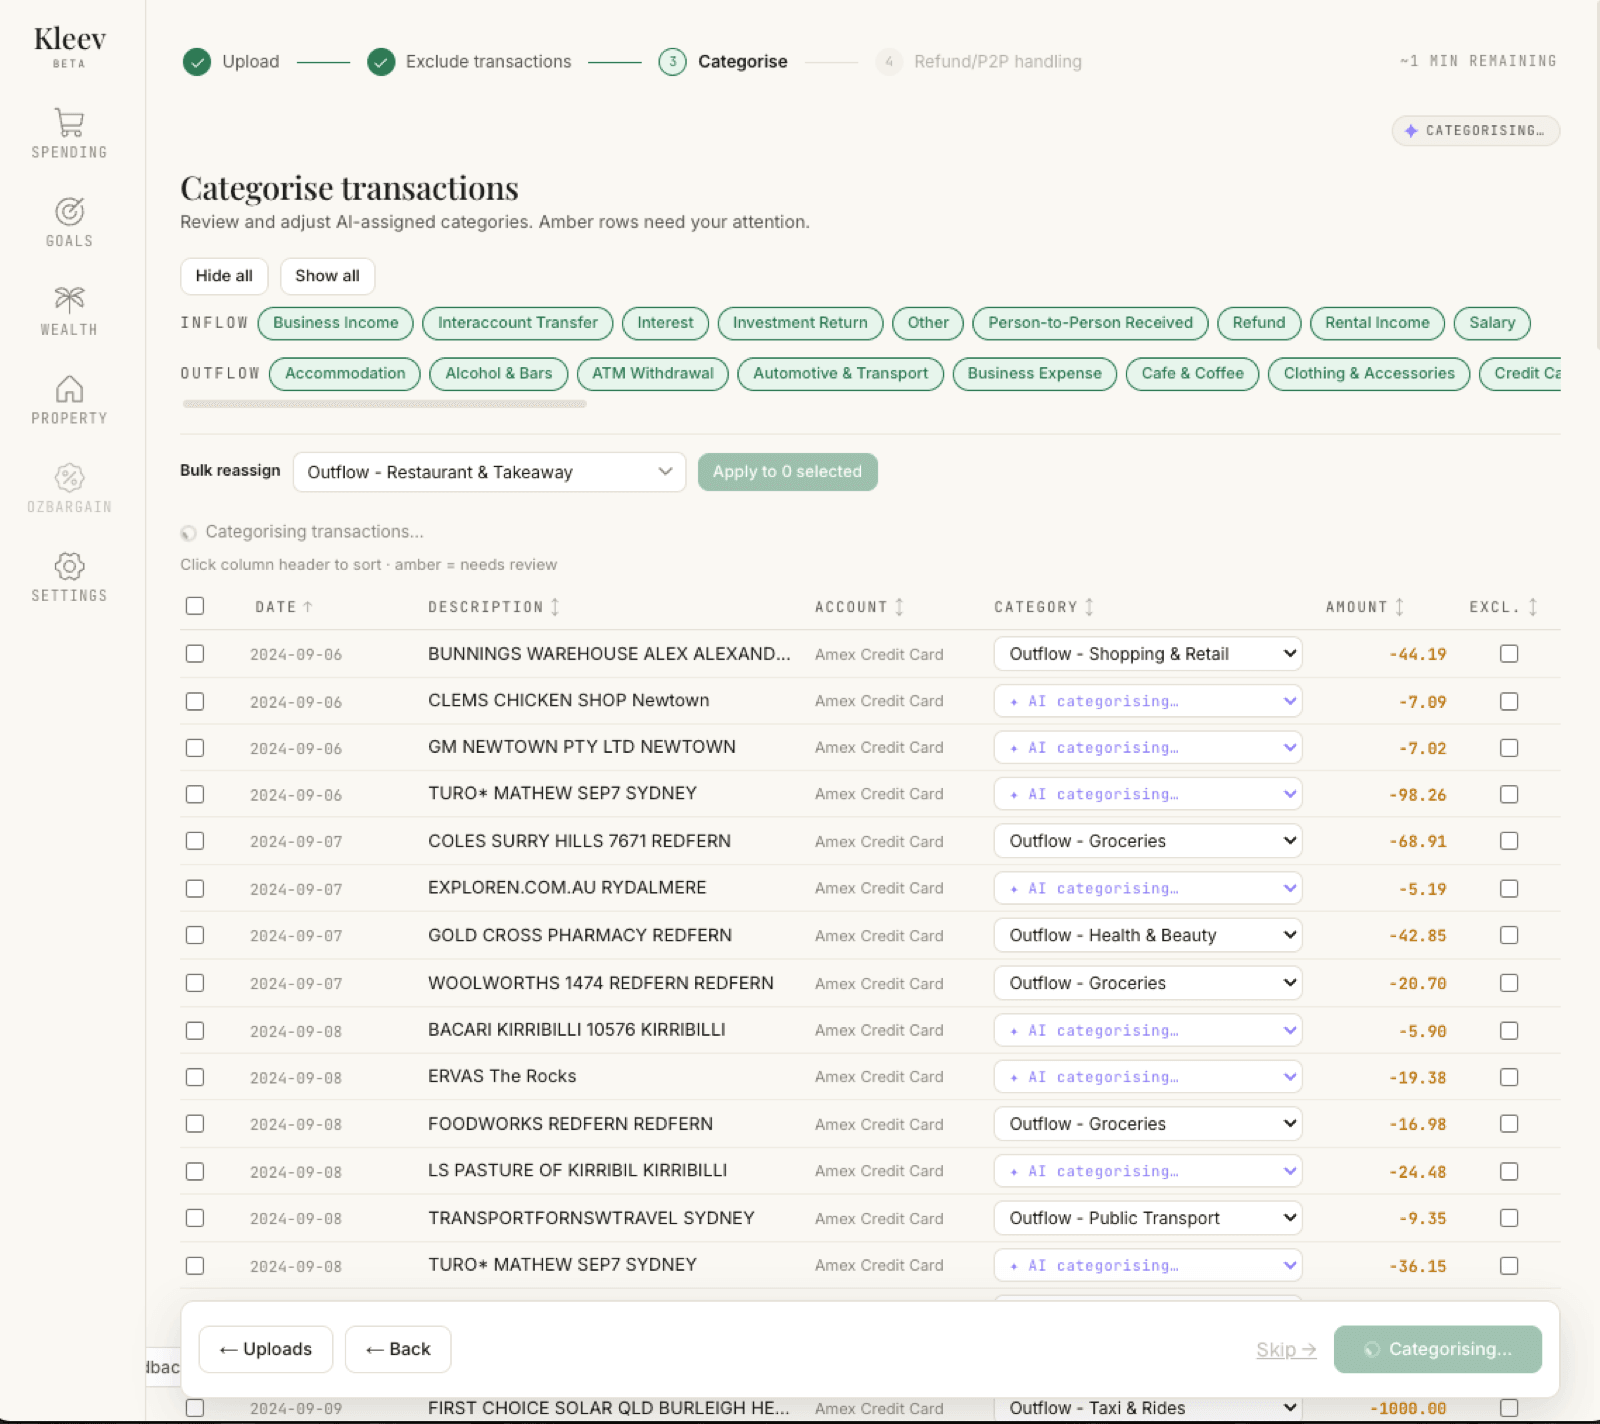This screenshot has width=1600, height=1424.
Task: Select the Coles Surry Hills row checkbox
Action: pyautogui.click(x=195, y=841)
